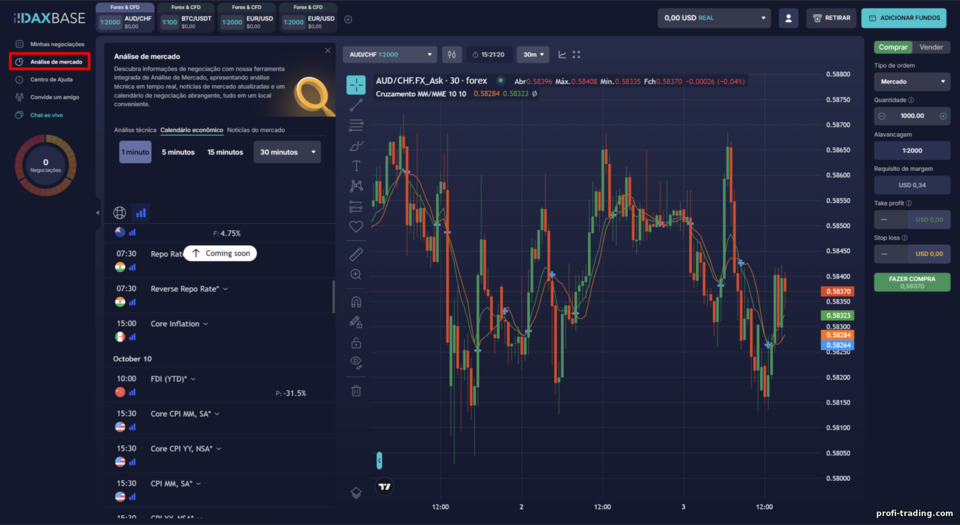Click the ADICIONAR FUNDOS button

pos(904,18)
